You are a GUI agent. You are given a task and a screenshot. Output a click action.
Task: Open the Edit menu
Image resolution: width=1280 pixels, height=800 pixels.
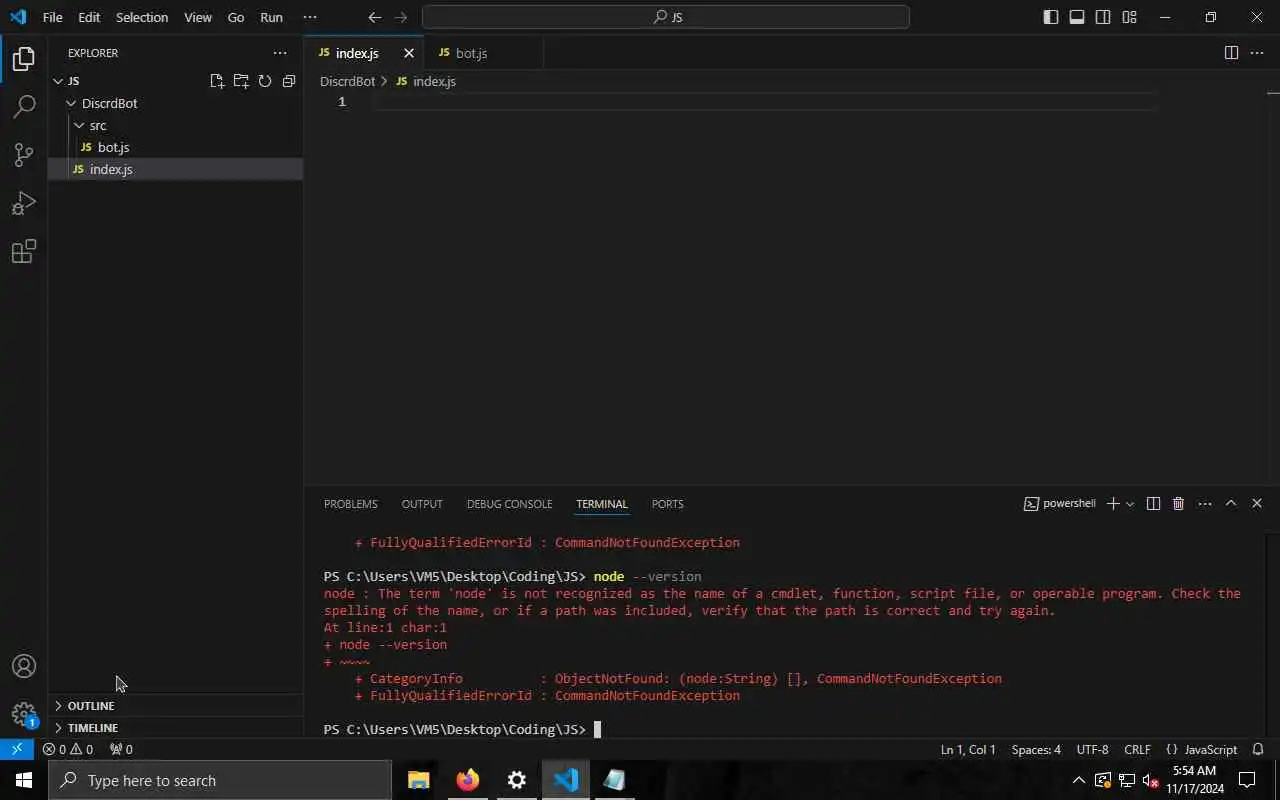pyautogui.click(x=89, y=17)
